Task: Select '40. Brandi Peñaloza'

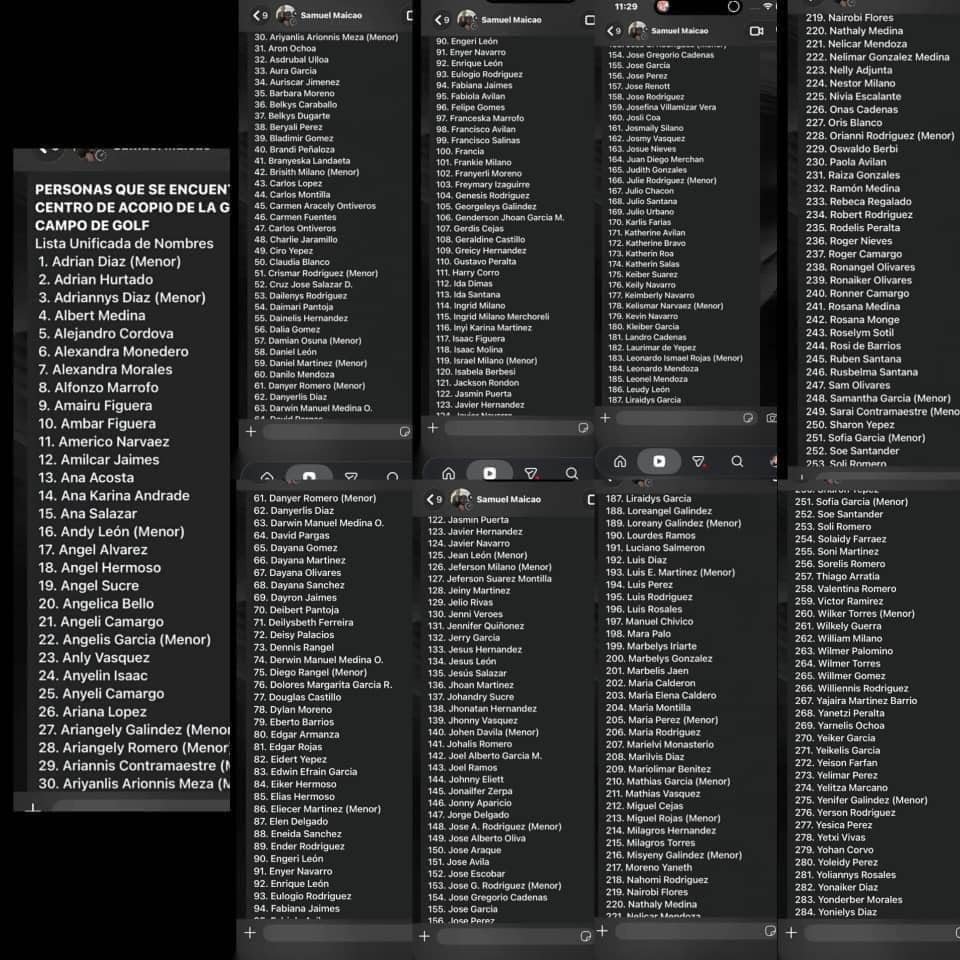Action: pos(294,149)
